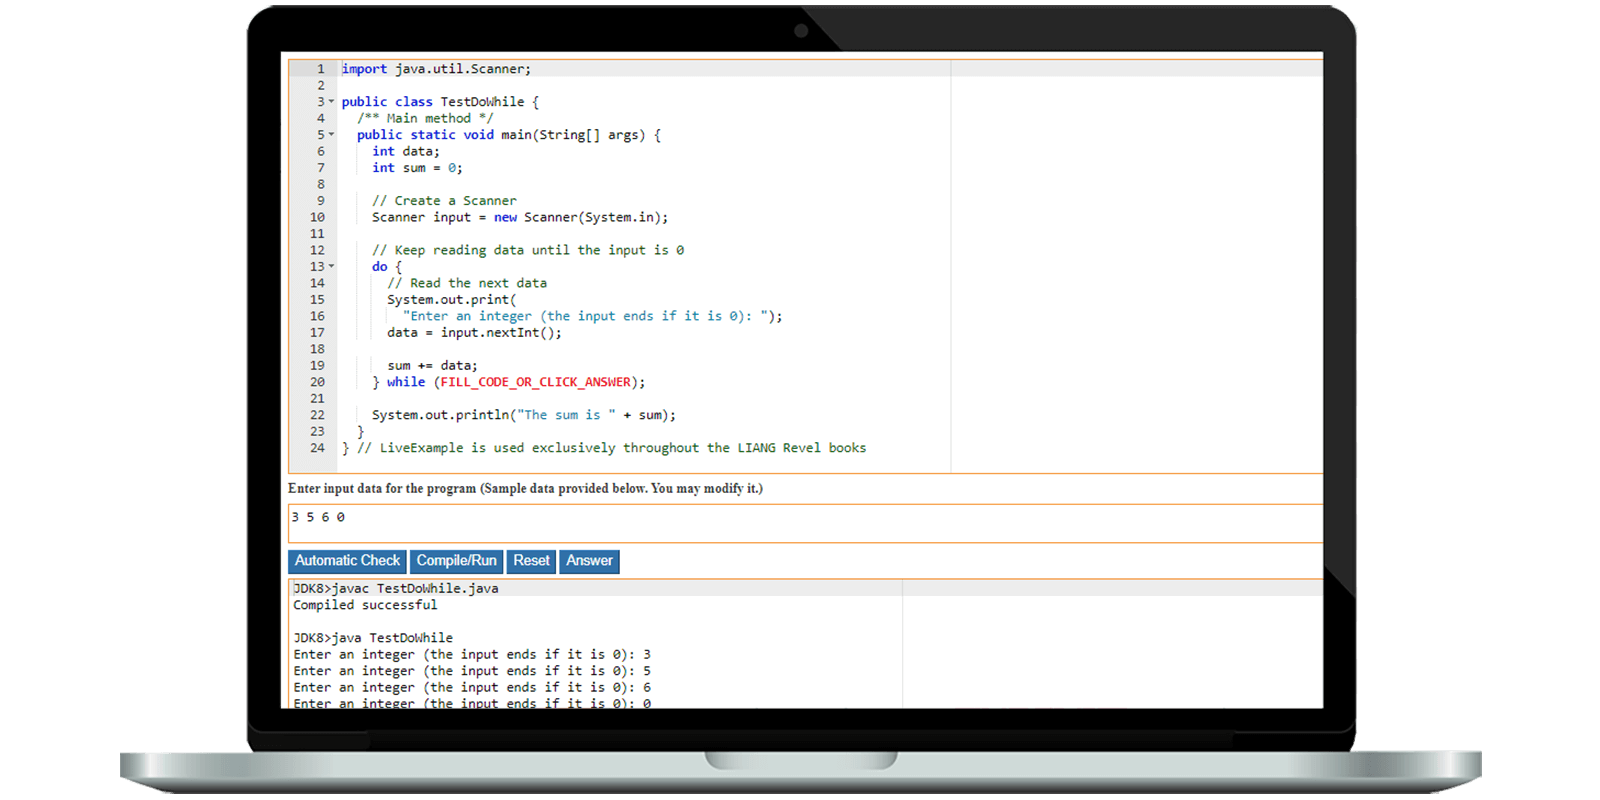The image size is (1600, 800).
Task: Click the Scanner input declaration on line 10
Action: 519,217
